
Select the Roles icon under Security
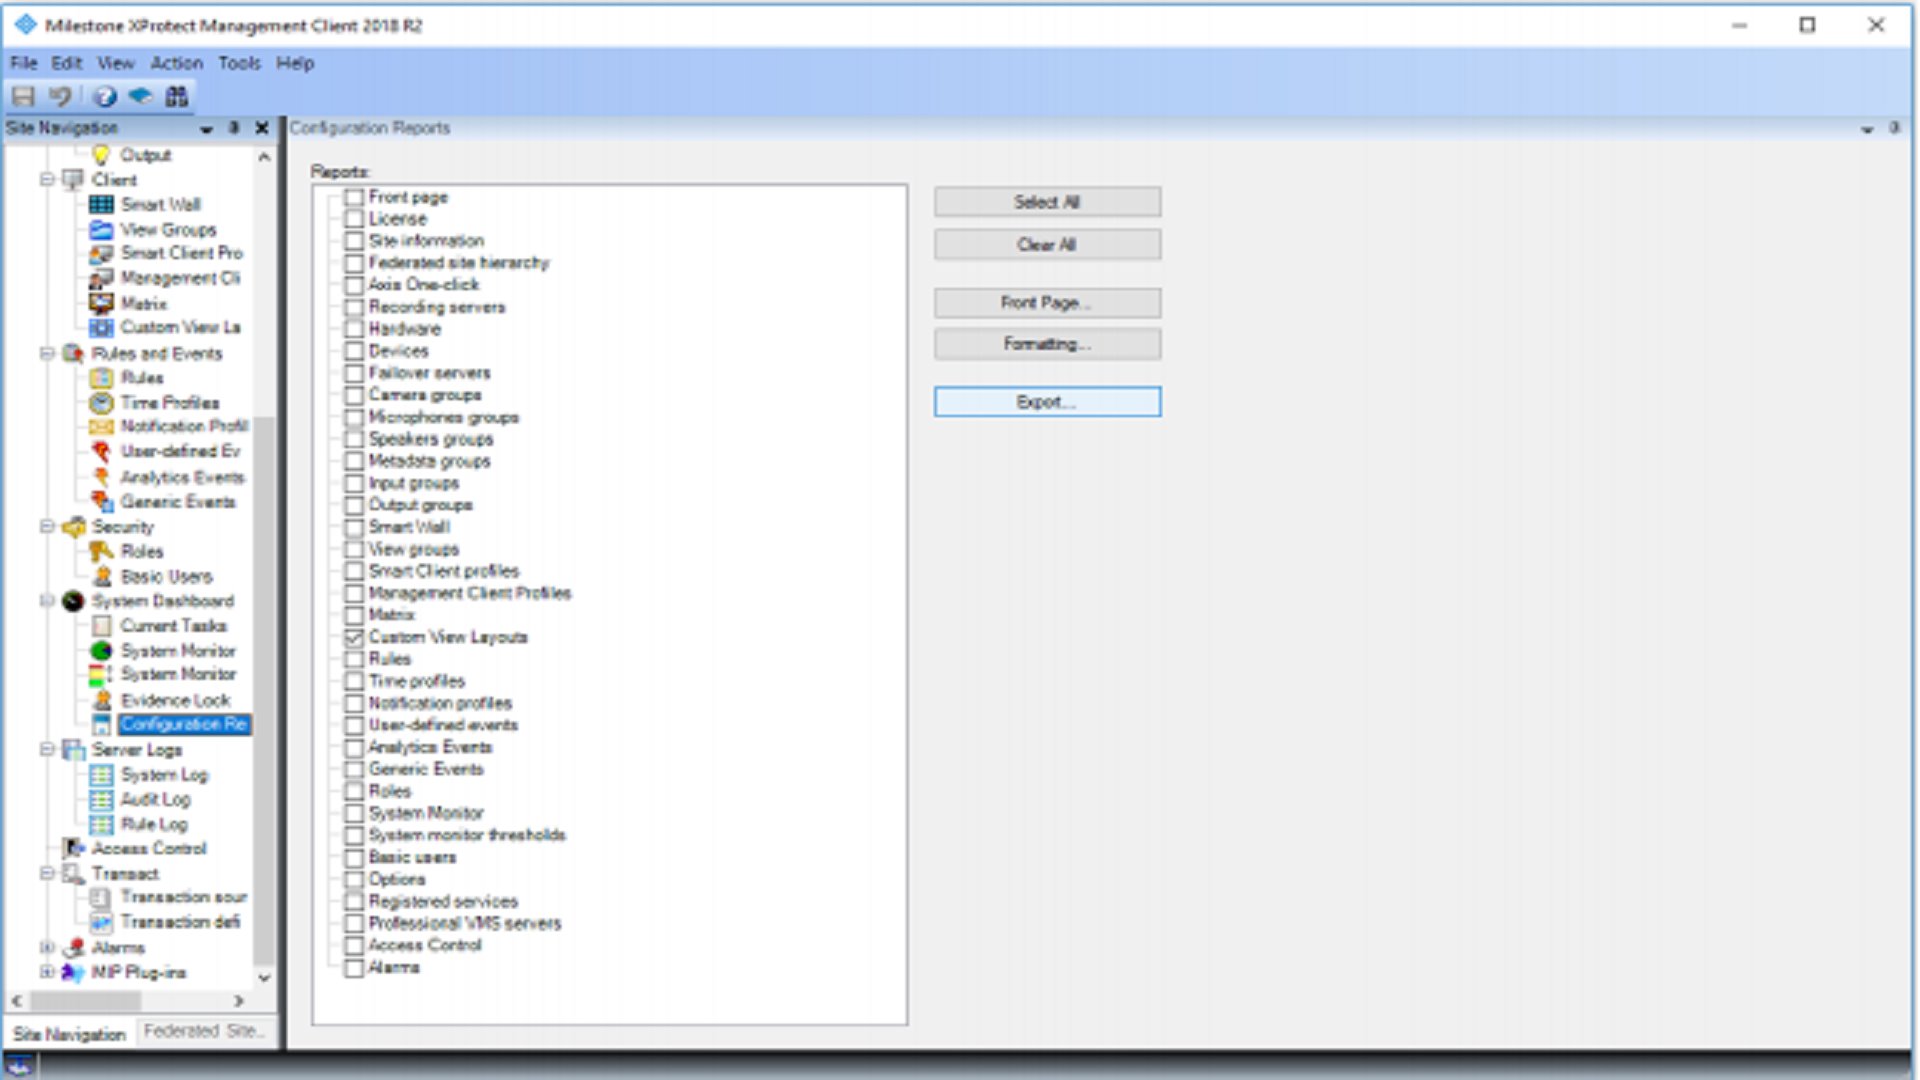pos(101,551)
